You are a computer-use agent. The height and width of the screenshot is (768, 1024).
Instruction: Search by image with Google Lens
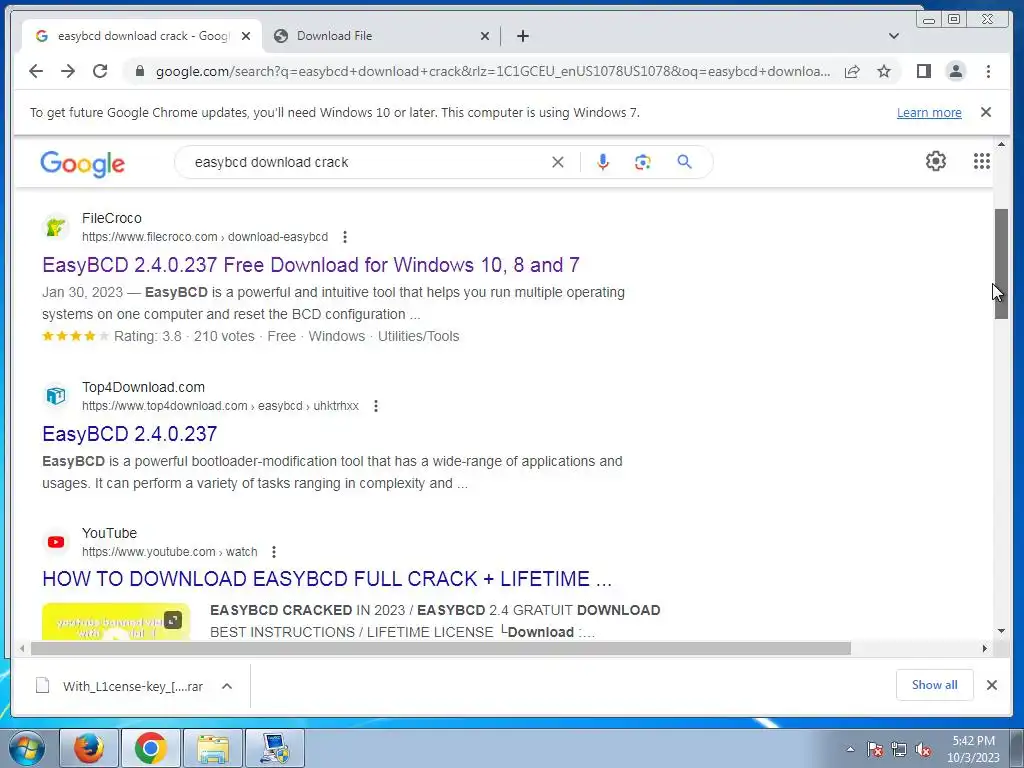tap(643, 162)
